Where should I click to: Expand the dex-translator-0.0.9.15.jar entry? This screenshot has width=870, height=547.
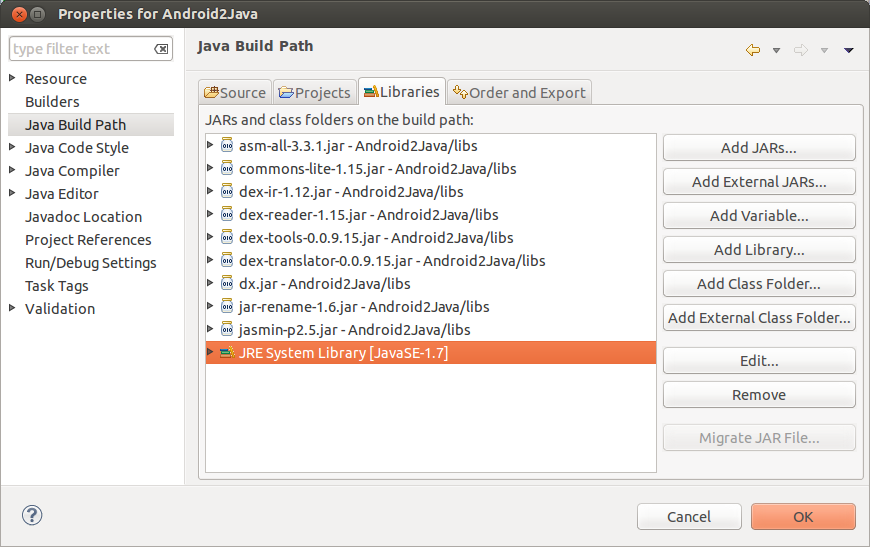210,260
